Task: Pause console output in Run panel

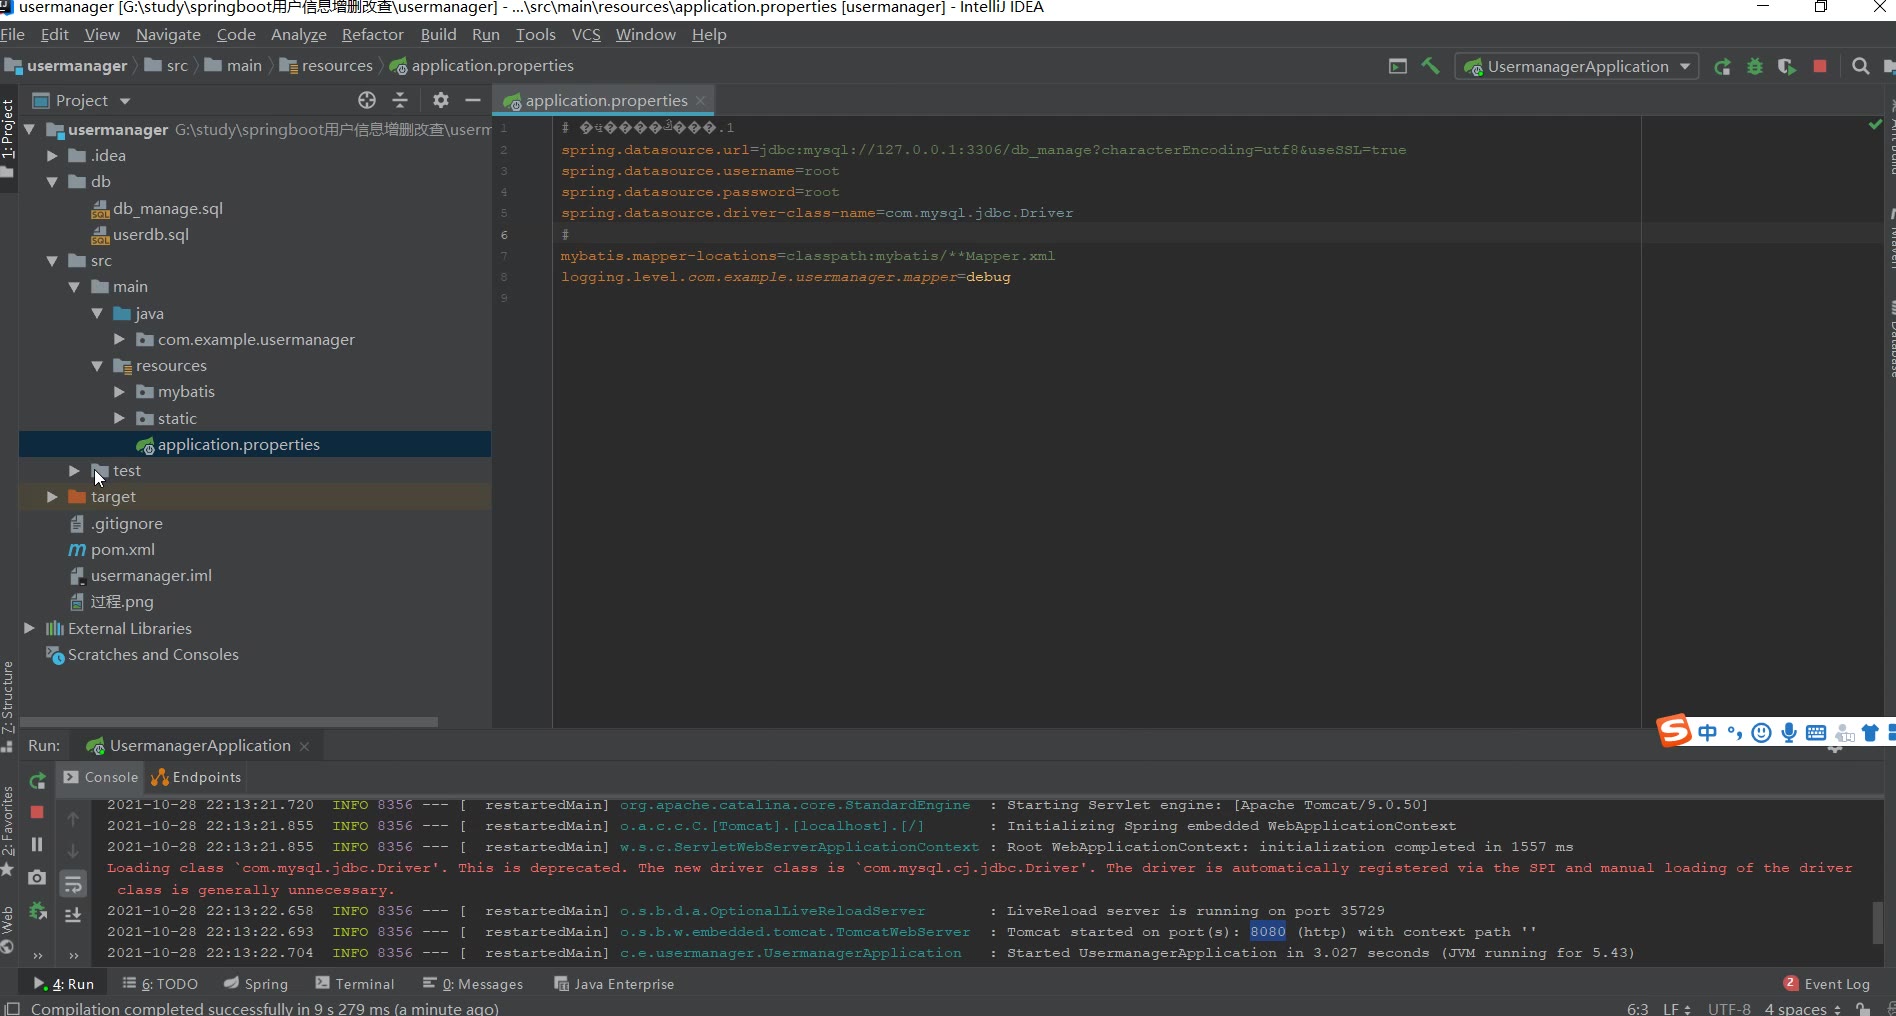Action: (x=37, y=845)
